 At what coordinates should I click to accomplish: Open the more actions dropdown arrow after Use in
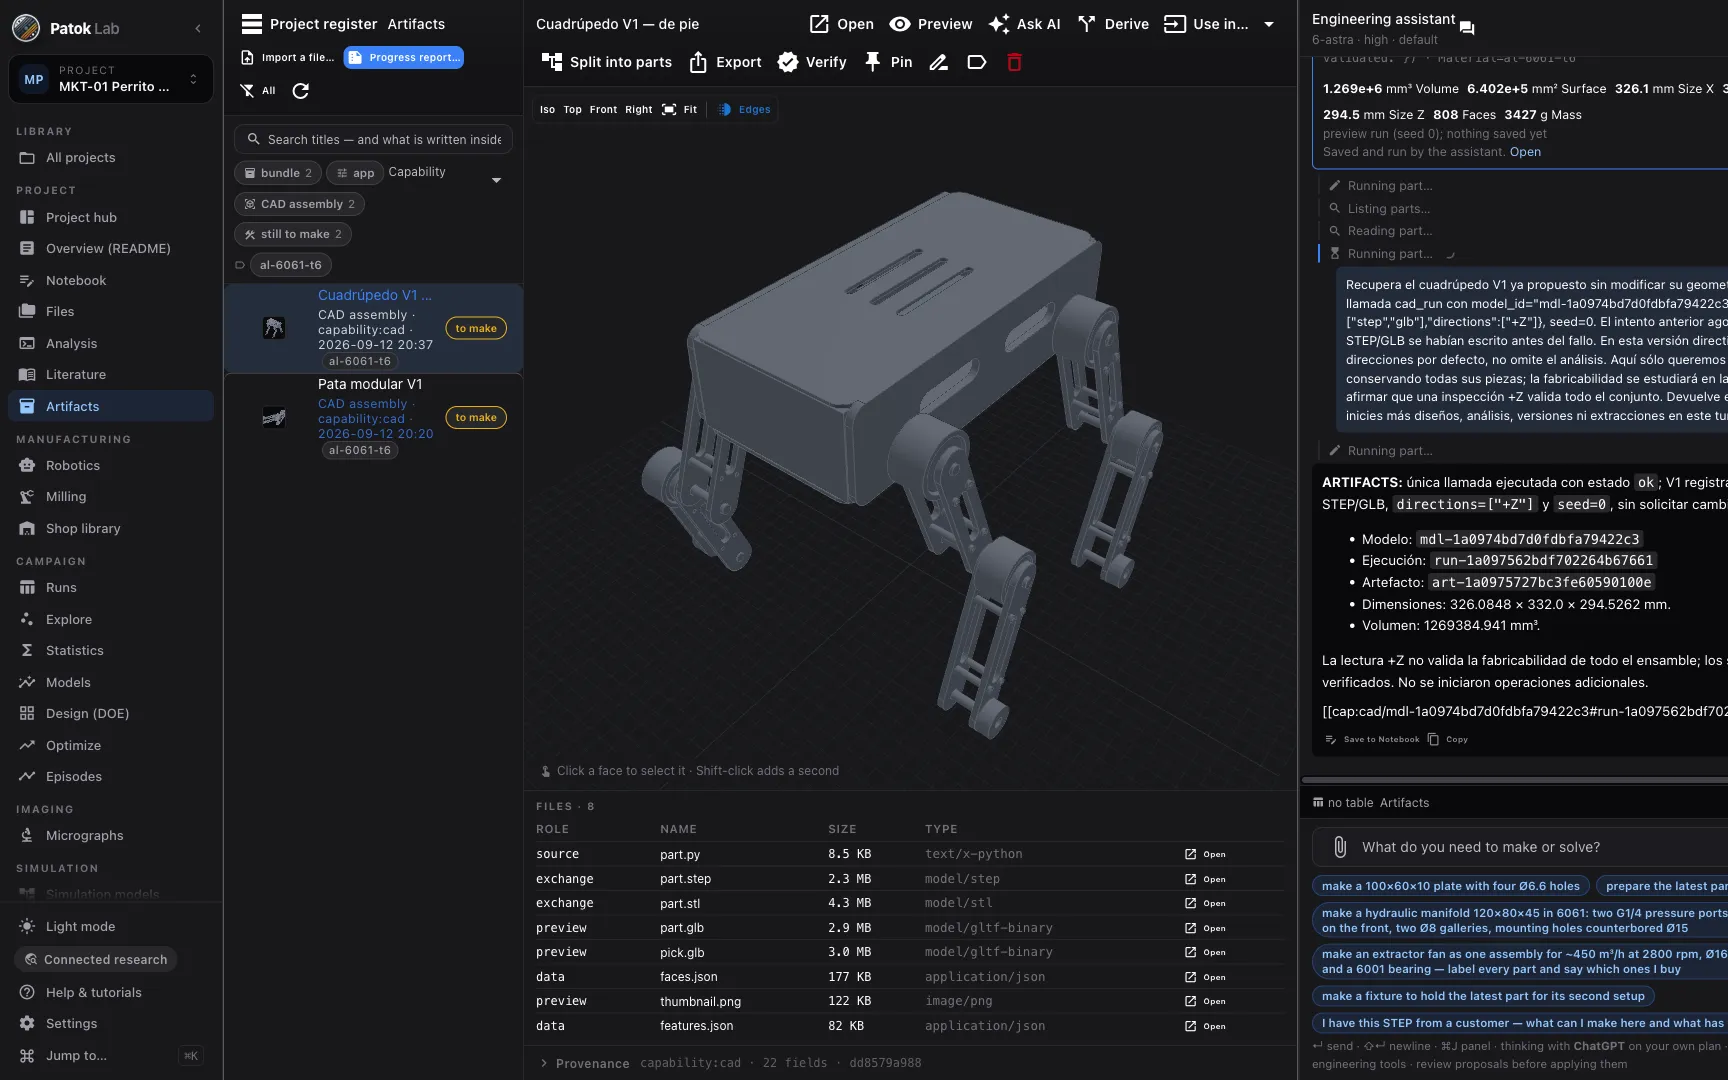pyautogui.click(x=1269, y=24)
